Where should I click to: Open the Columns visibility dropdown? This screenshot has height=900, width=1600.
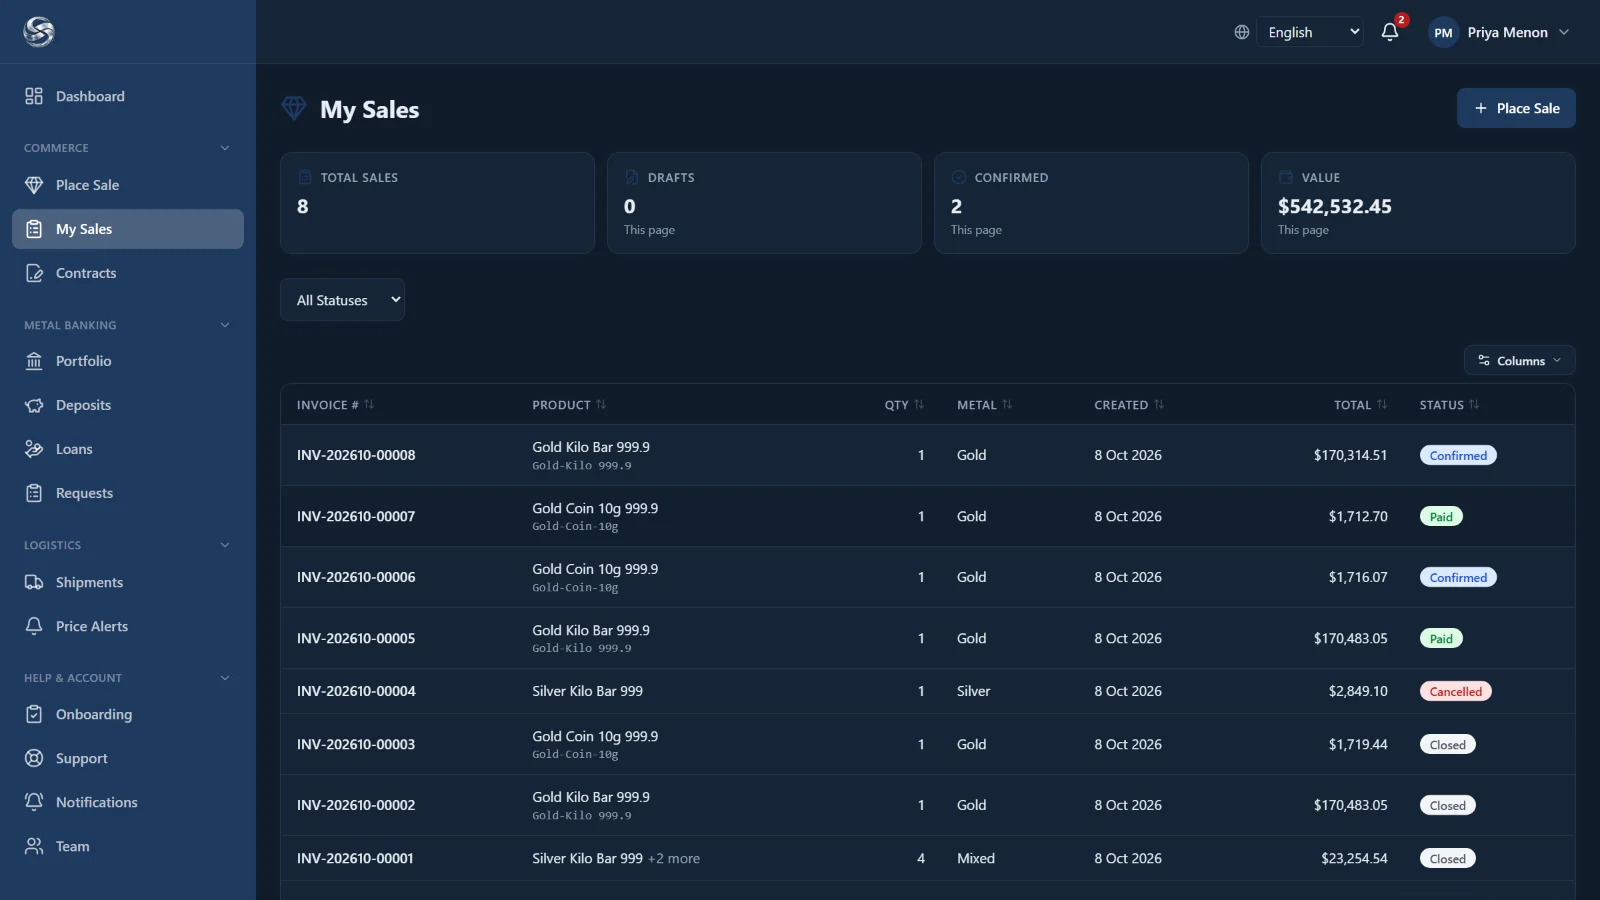pyautogui.click(x=1520, y=361)
